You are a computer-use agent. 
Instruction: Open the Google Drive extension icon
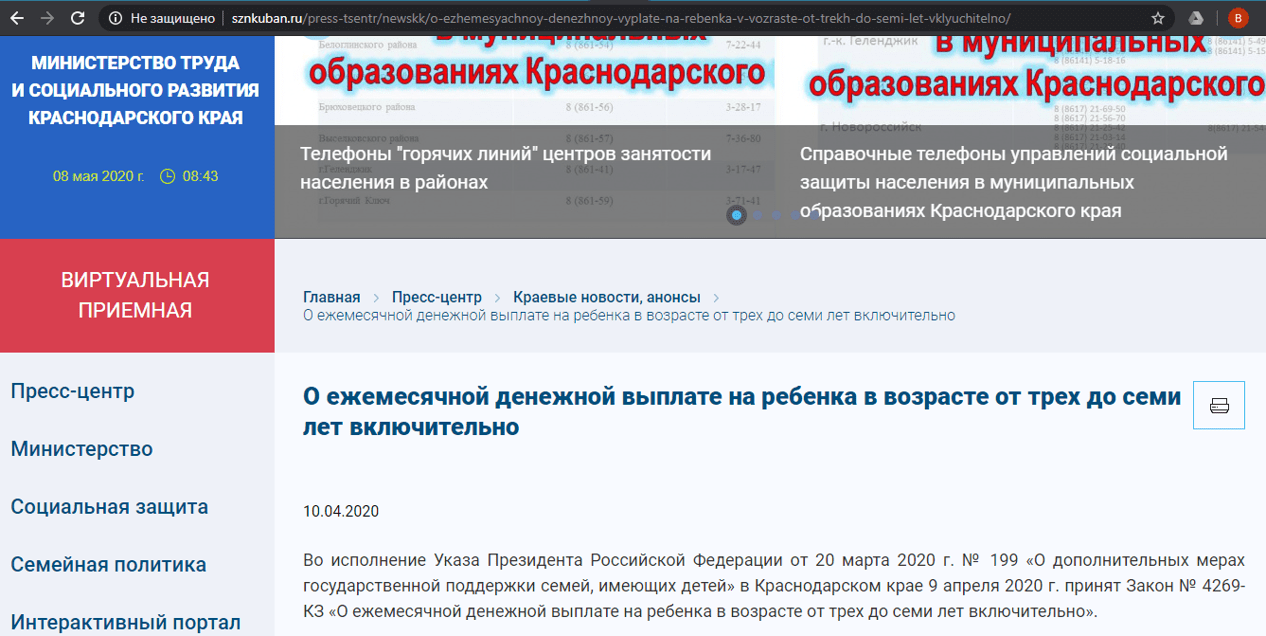[1195, 18]
